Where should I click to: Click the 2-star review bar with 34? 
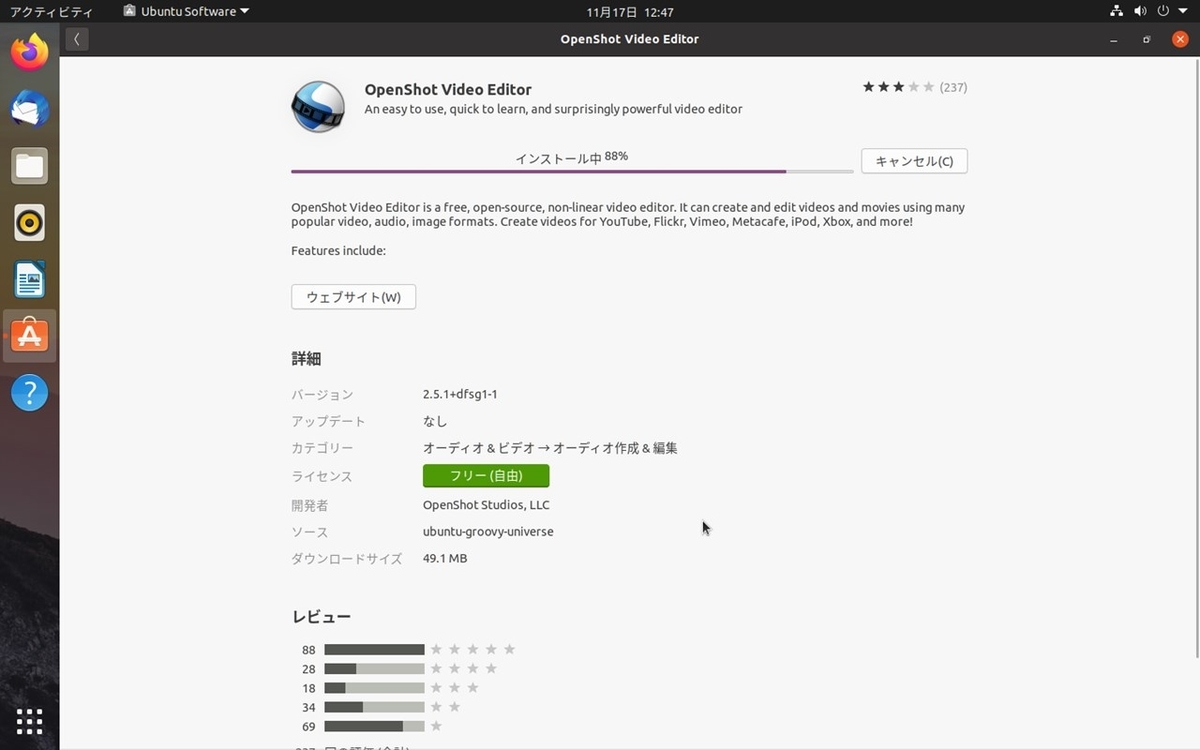tap(374, 707)
